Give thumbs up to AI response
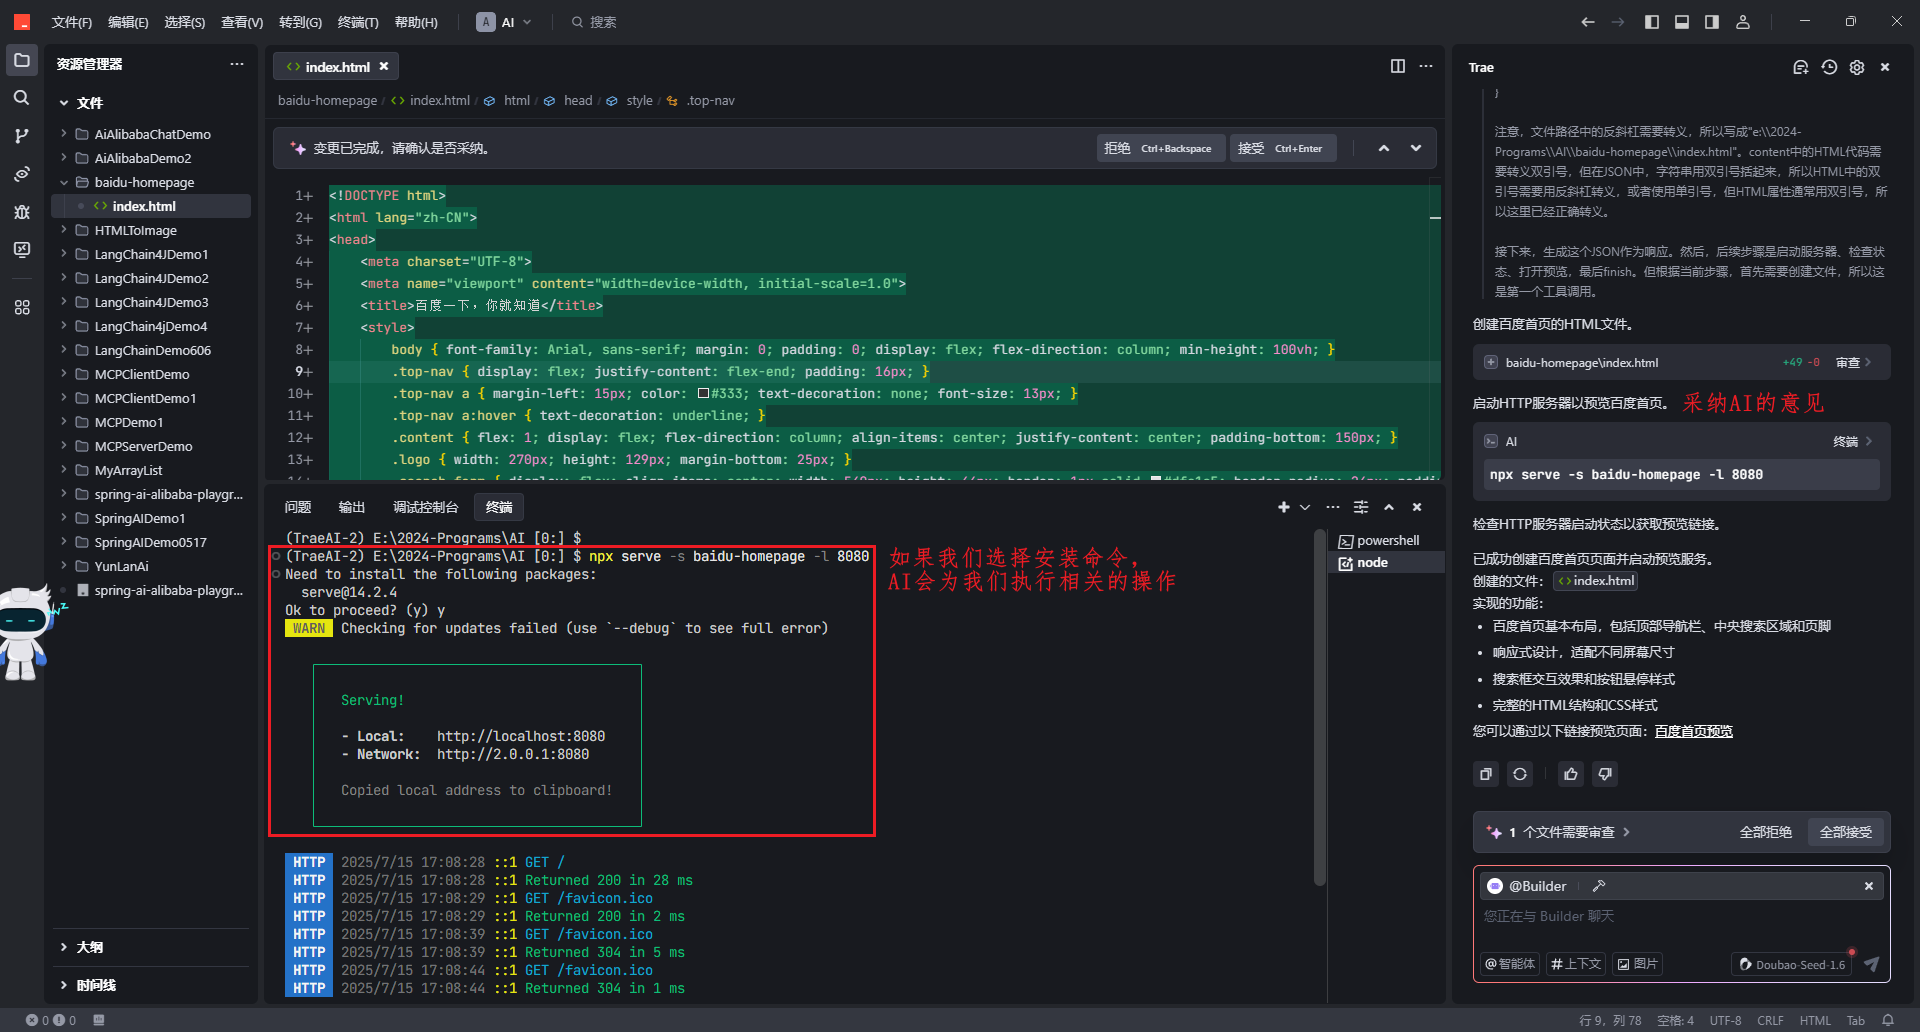Screen dimensions: 1920x1032 [x=1571, y=774]
